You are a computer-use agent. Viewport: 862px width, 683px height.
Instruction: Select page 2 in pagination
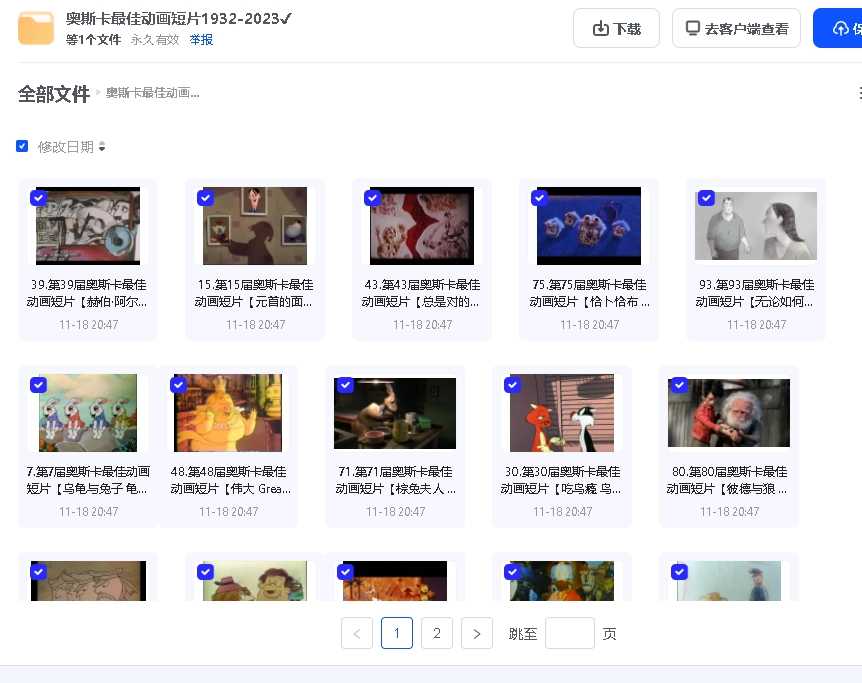[436, 633]
